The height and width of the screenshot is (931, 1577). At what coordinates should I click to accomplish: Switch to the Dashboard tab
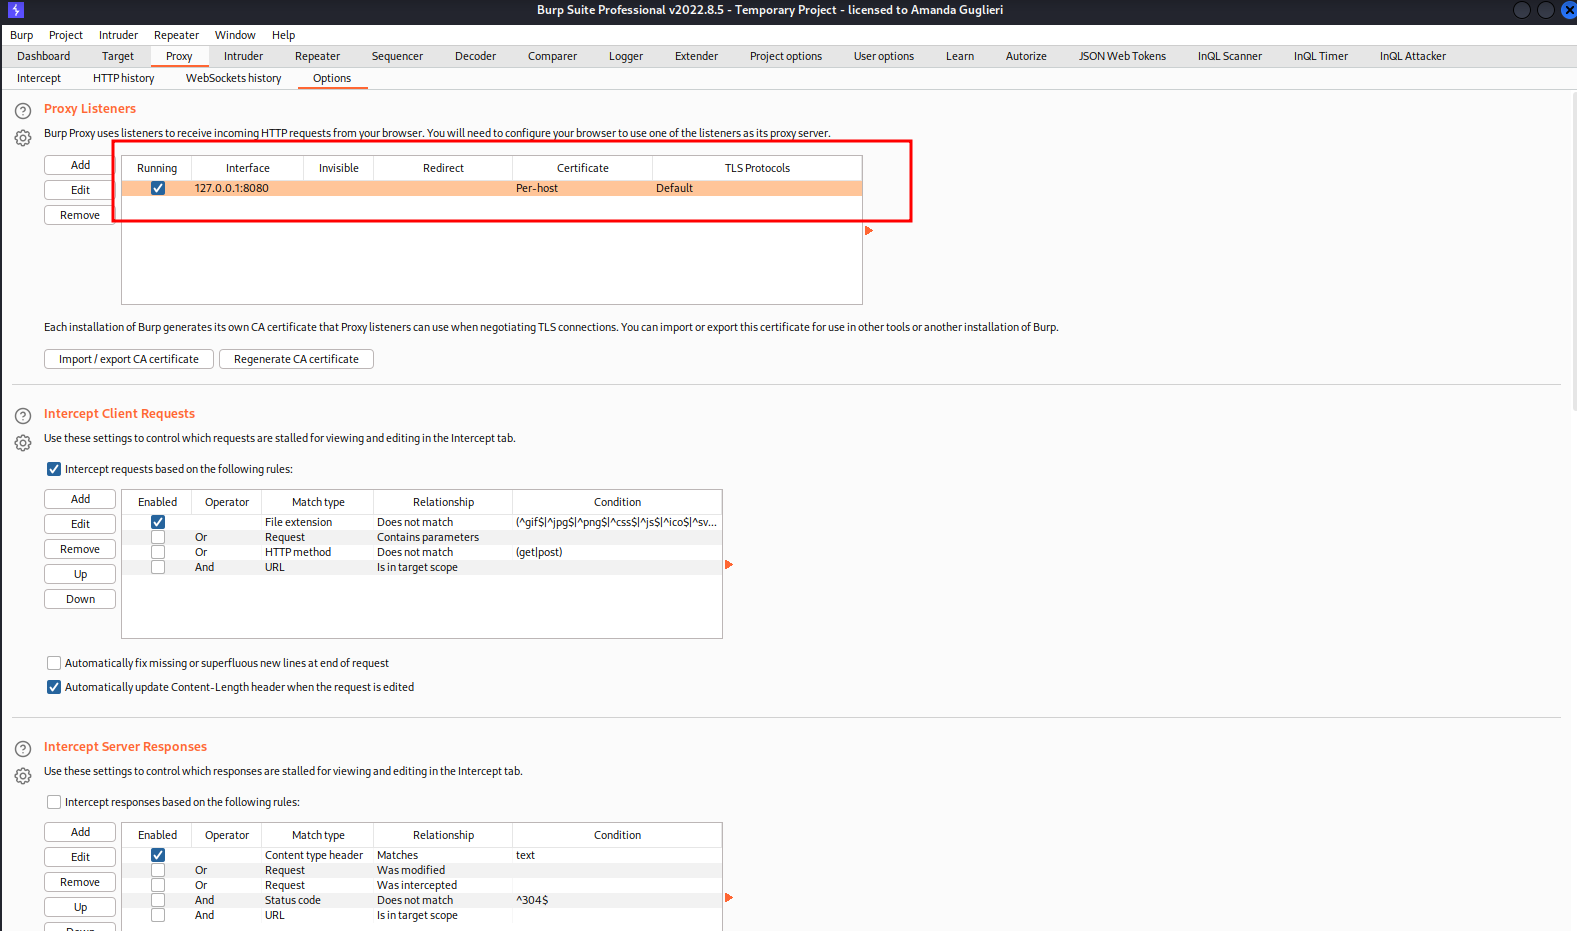[44, 56]
